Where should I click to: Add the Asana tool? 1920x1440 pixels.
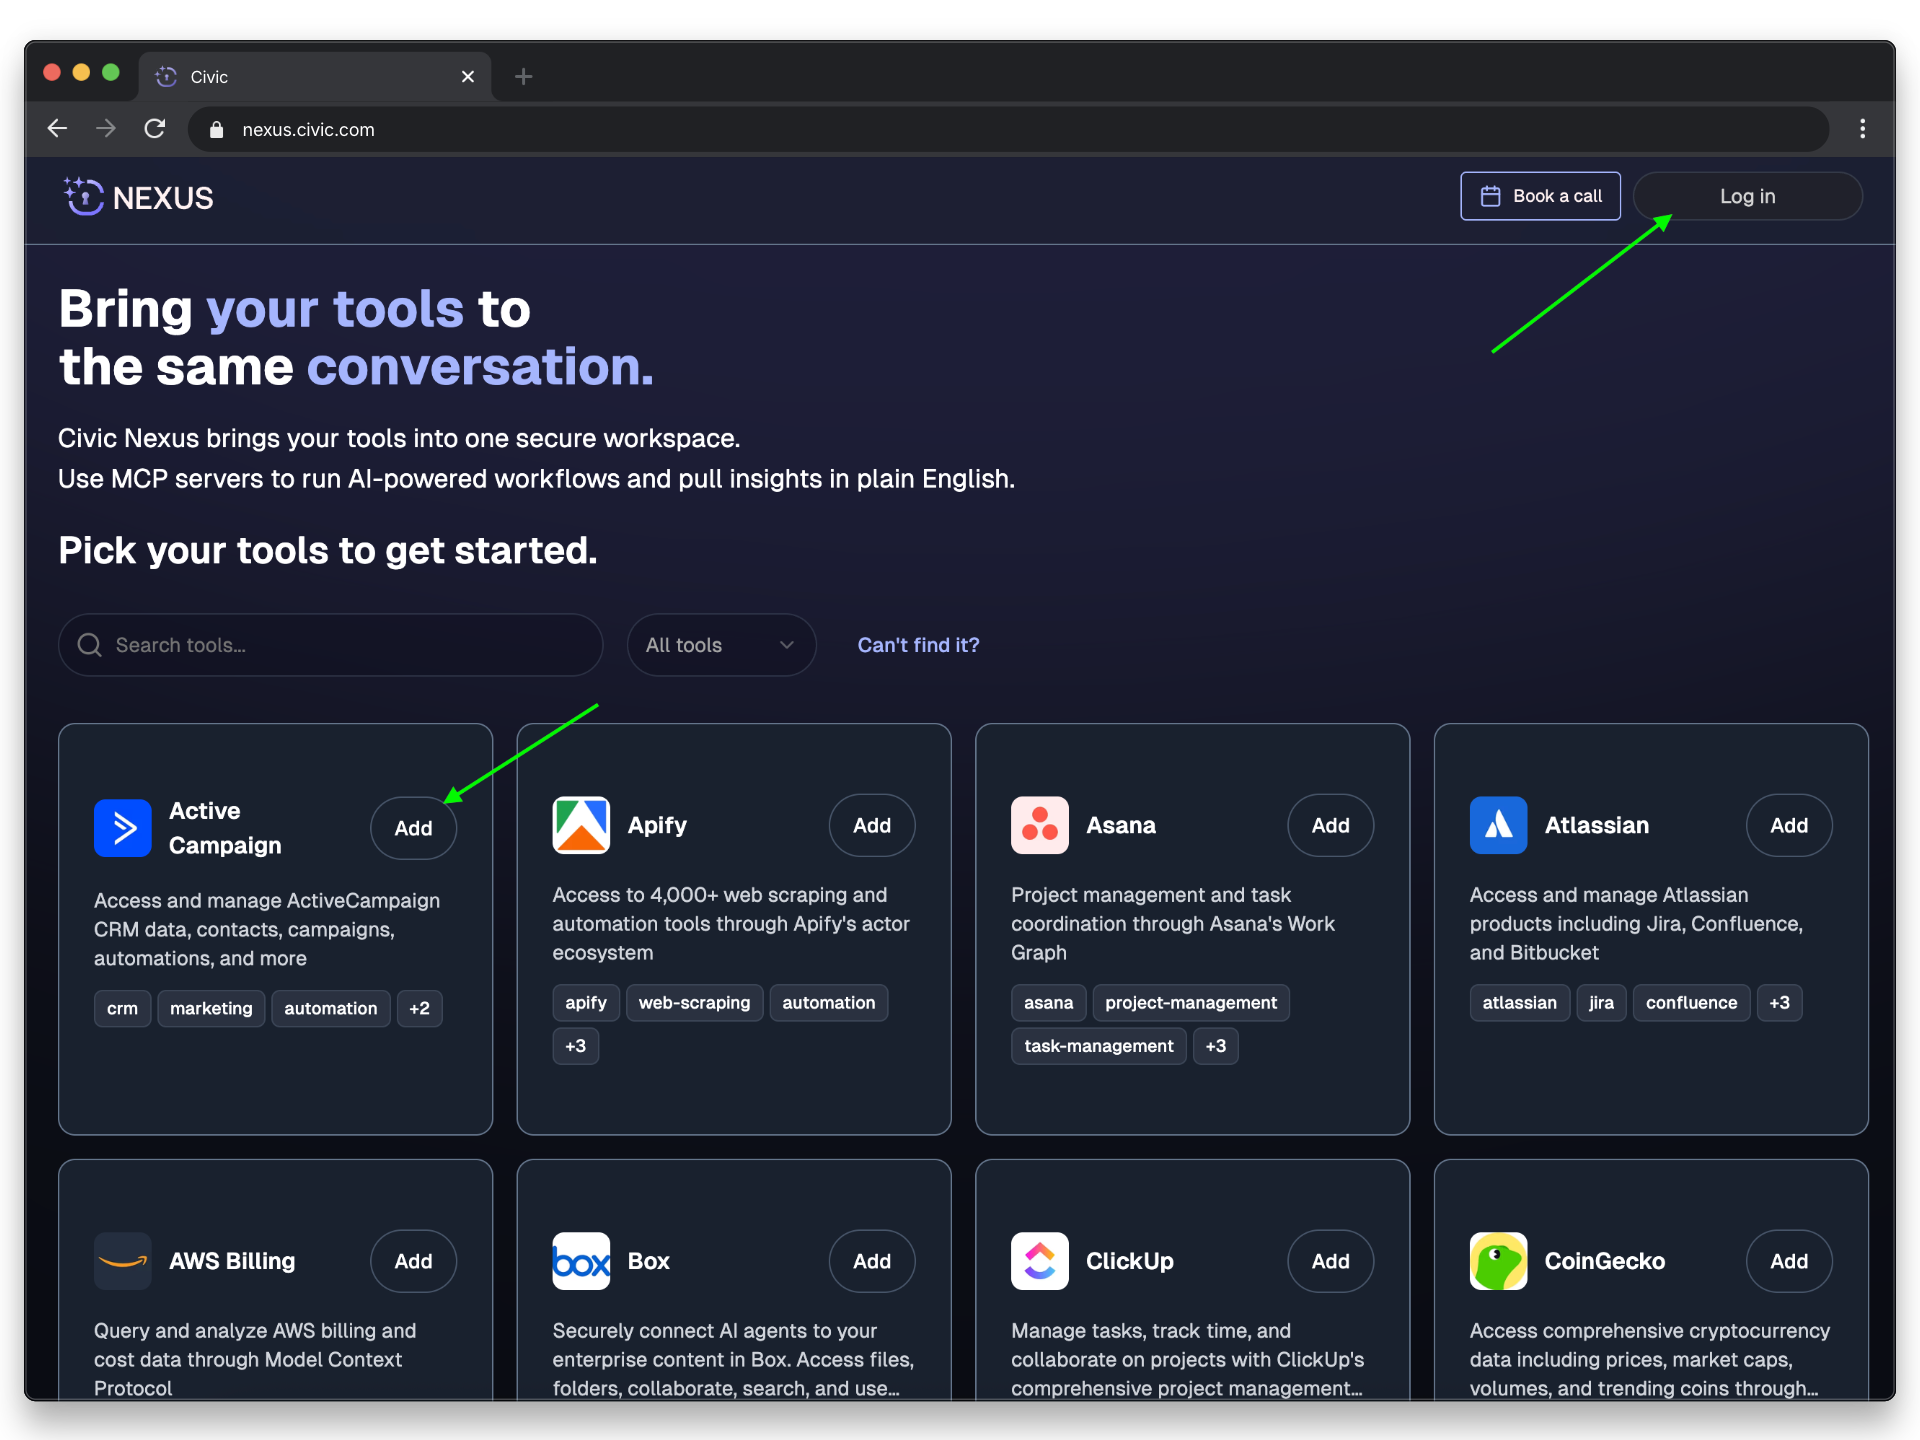coord(1329,825)
